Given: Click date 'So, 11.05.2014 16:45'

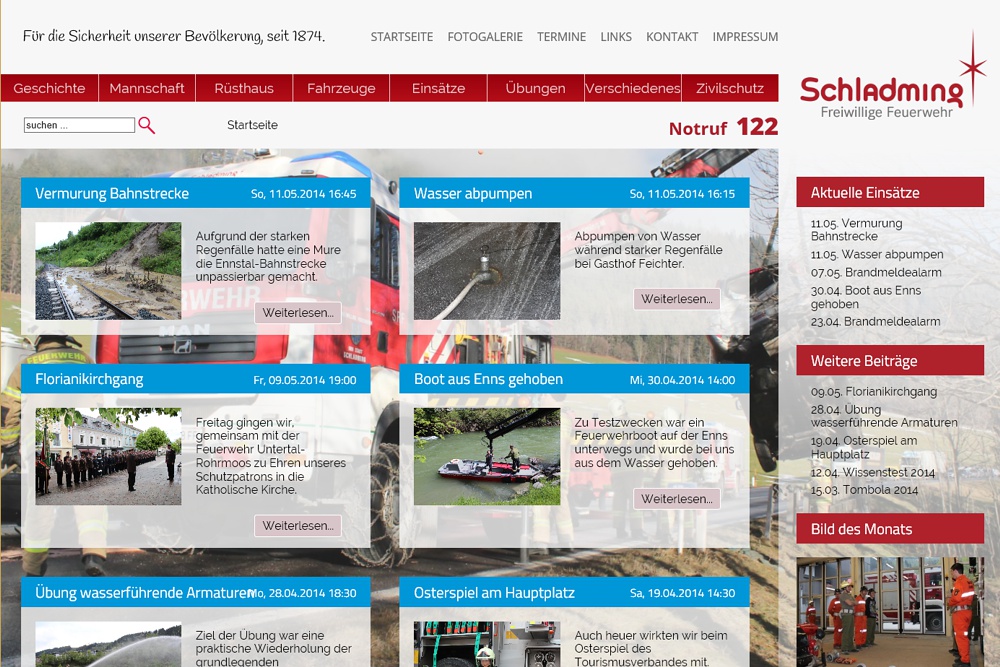Looking at the screenshot, I should 304,194.
